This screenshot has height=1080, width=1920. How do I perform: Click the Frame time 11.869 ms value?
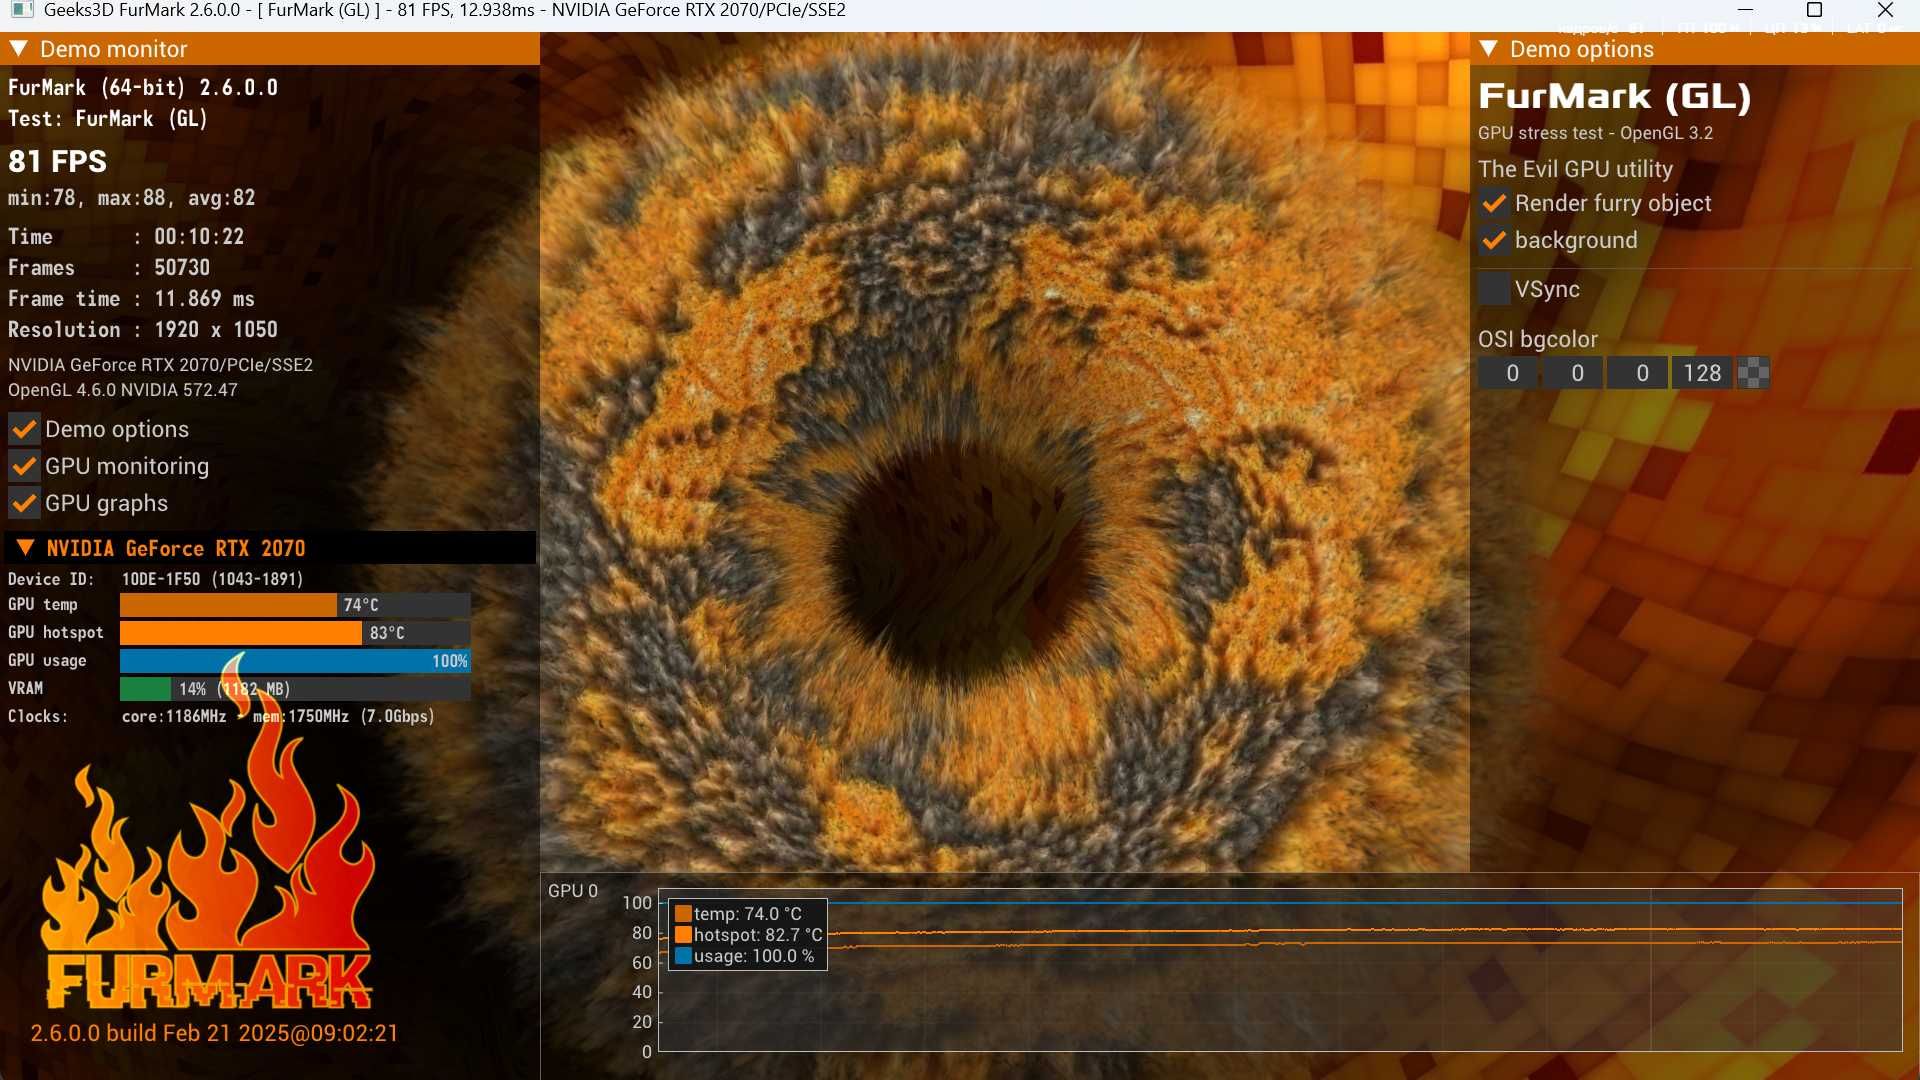[x=204, y=299]
